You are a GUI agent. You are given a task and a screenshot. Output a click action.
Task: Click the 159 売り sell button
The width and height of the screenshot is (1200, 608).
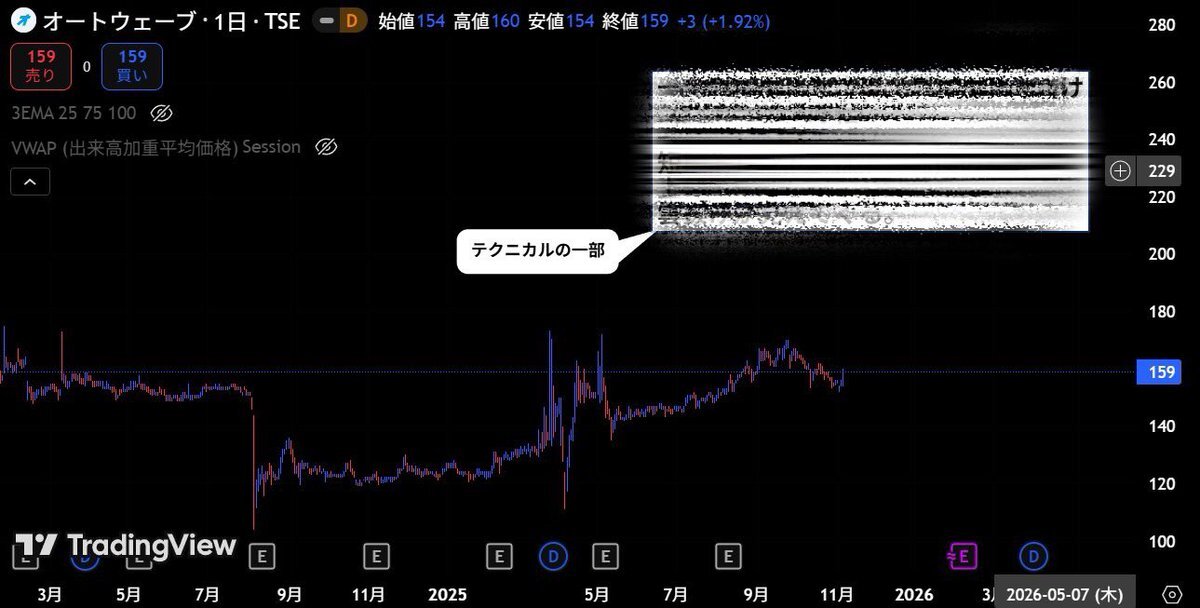coord(42,66)
